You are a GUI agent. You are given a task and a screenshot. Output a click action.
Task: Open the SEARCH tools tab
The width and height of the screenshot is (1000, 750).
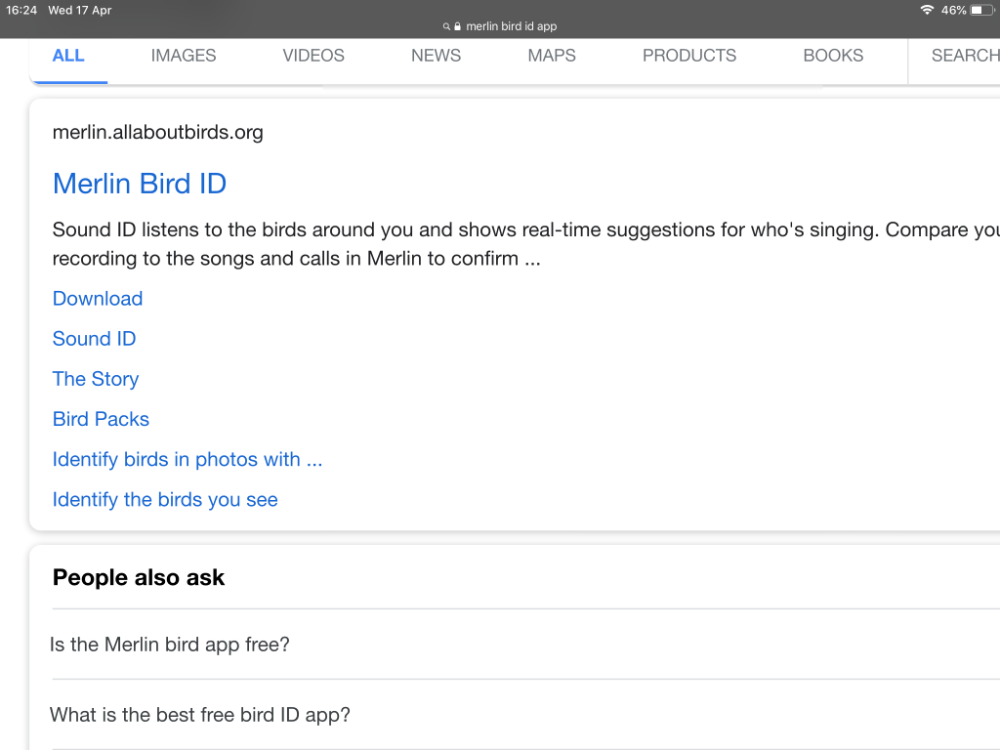tap(966, 55)
